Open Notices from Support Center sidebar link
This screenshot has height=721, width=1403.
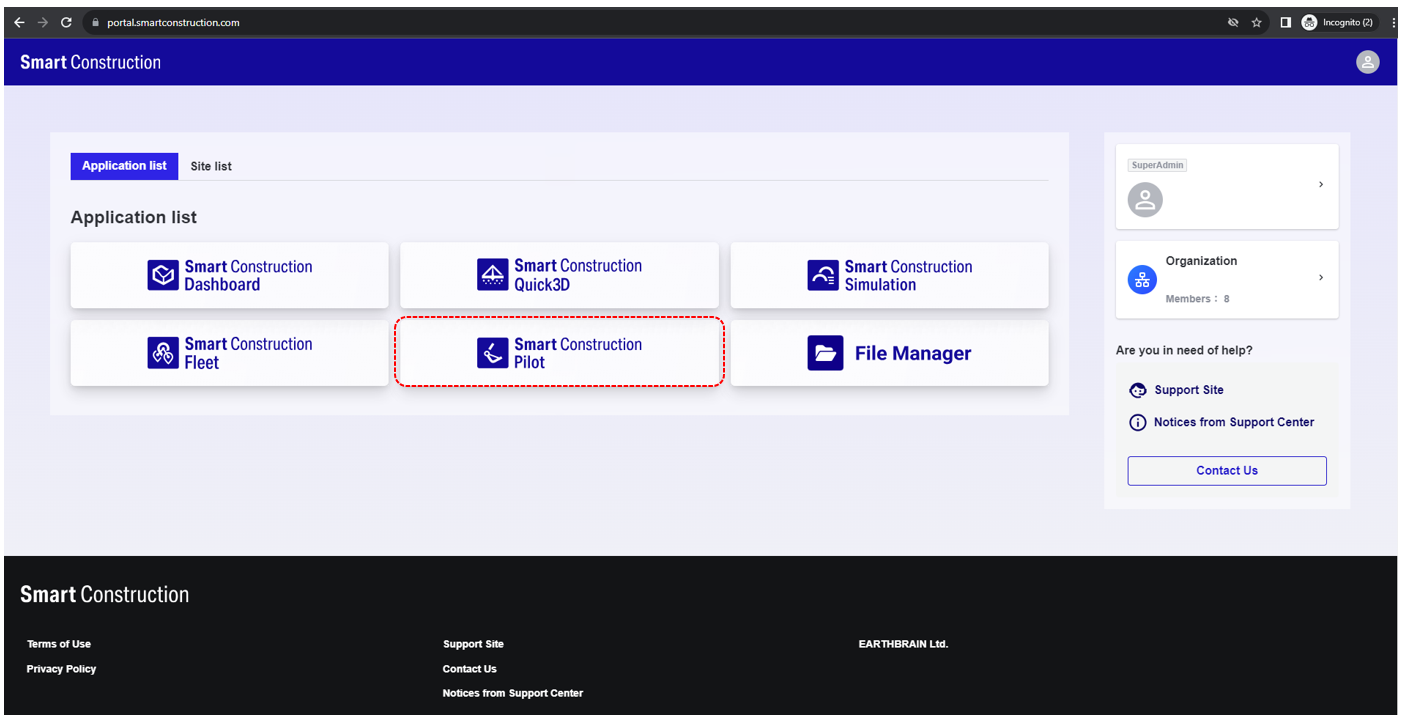(x=1234, y=422)
